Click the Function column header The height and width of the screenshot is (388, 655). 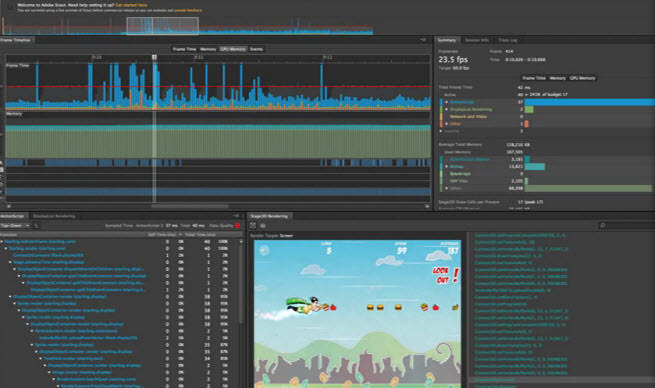[8, 235]
